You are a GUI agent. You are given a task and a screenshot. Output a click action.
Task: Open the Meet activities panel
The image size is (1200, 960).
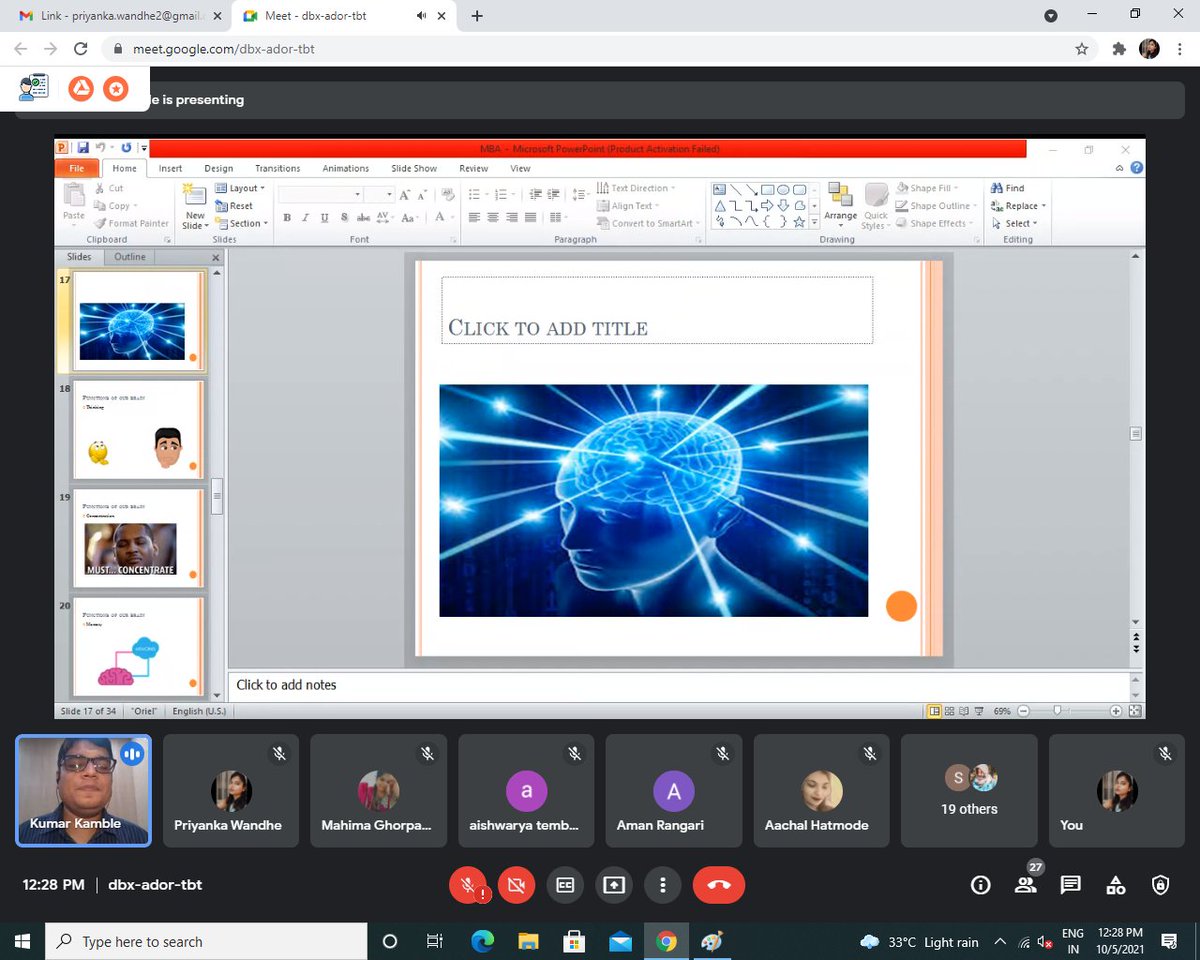coord(1116,885)
